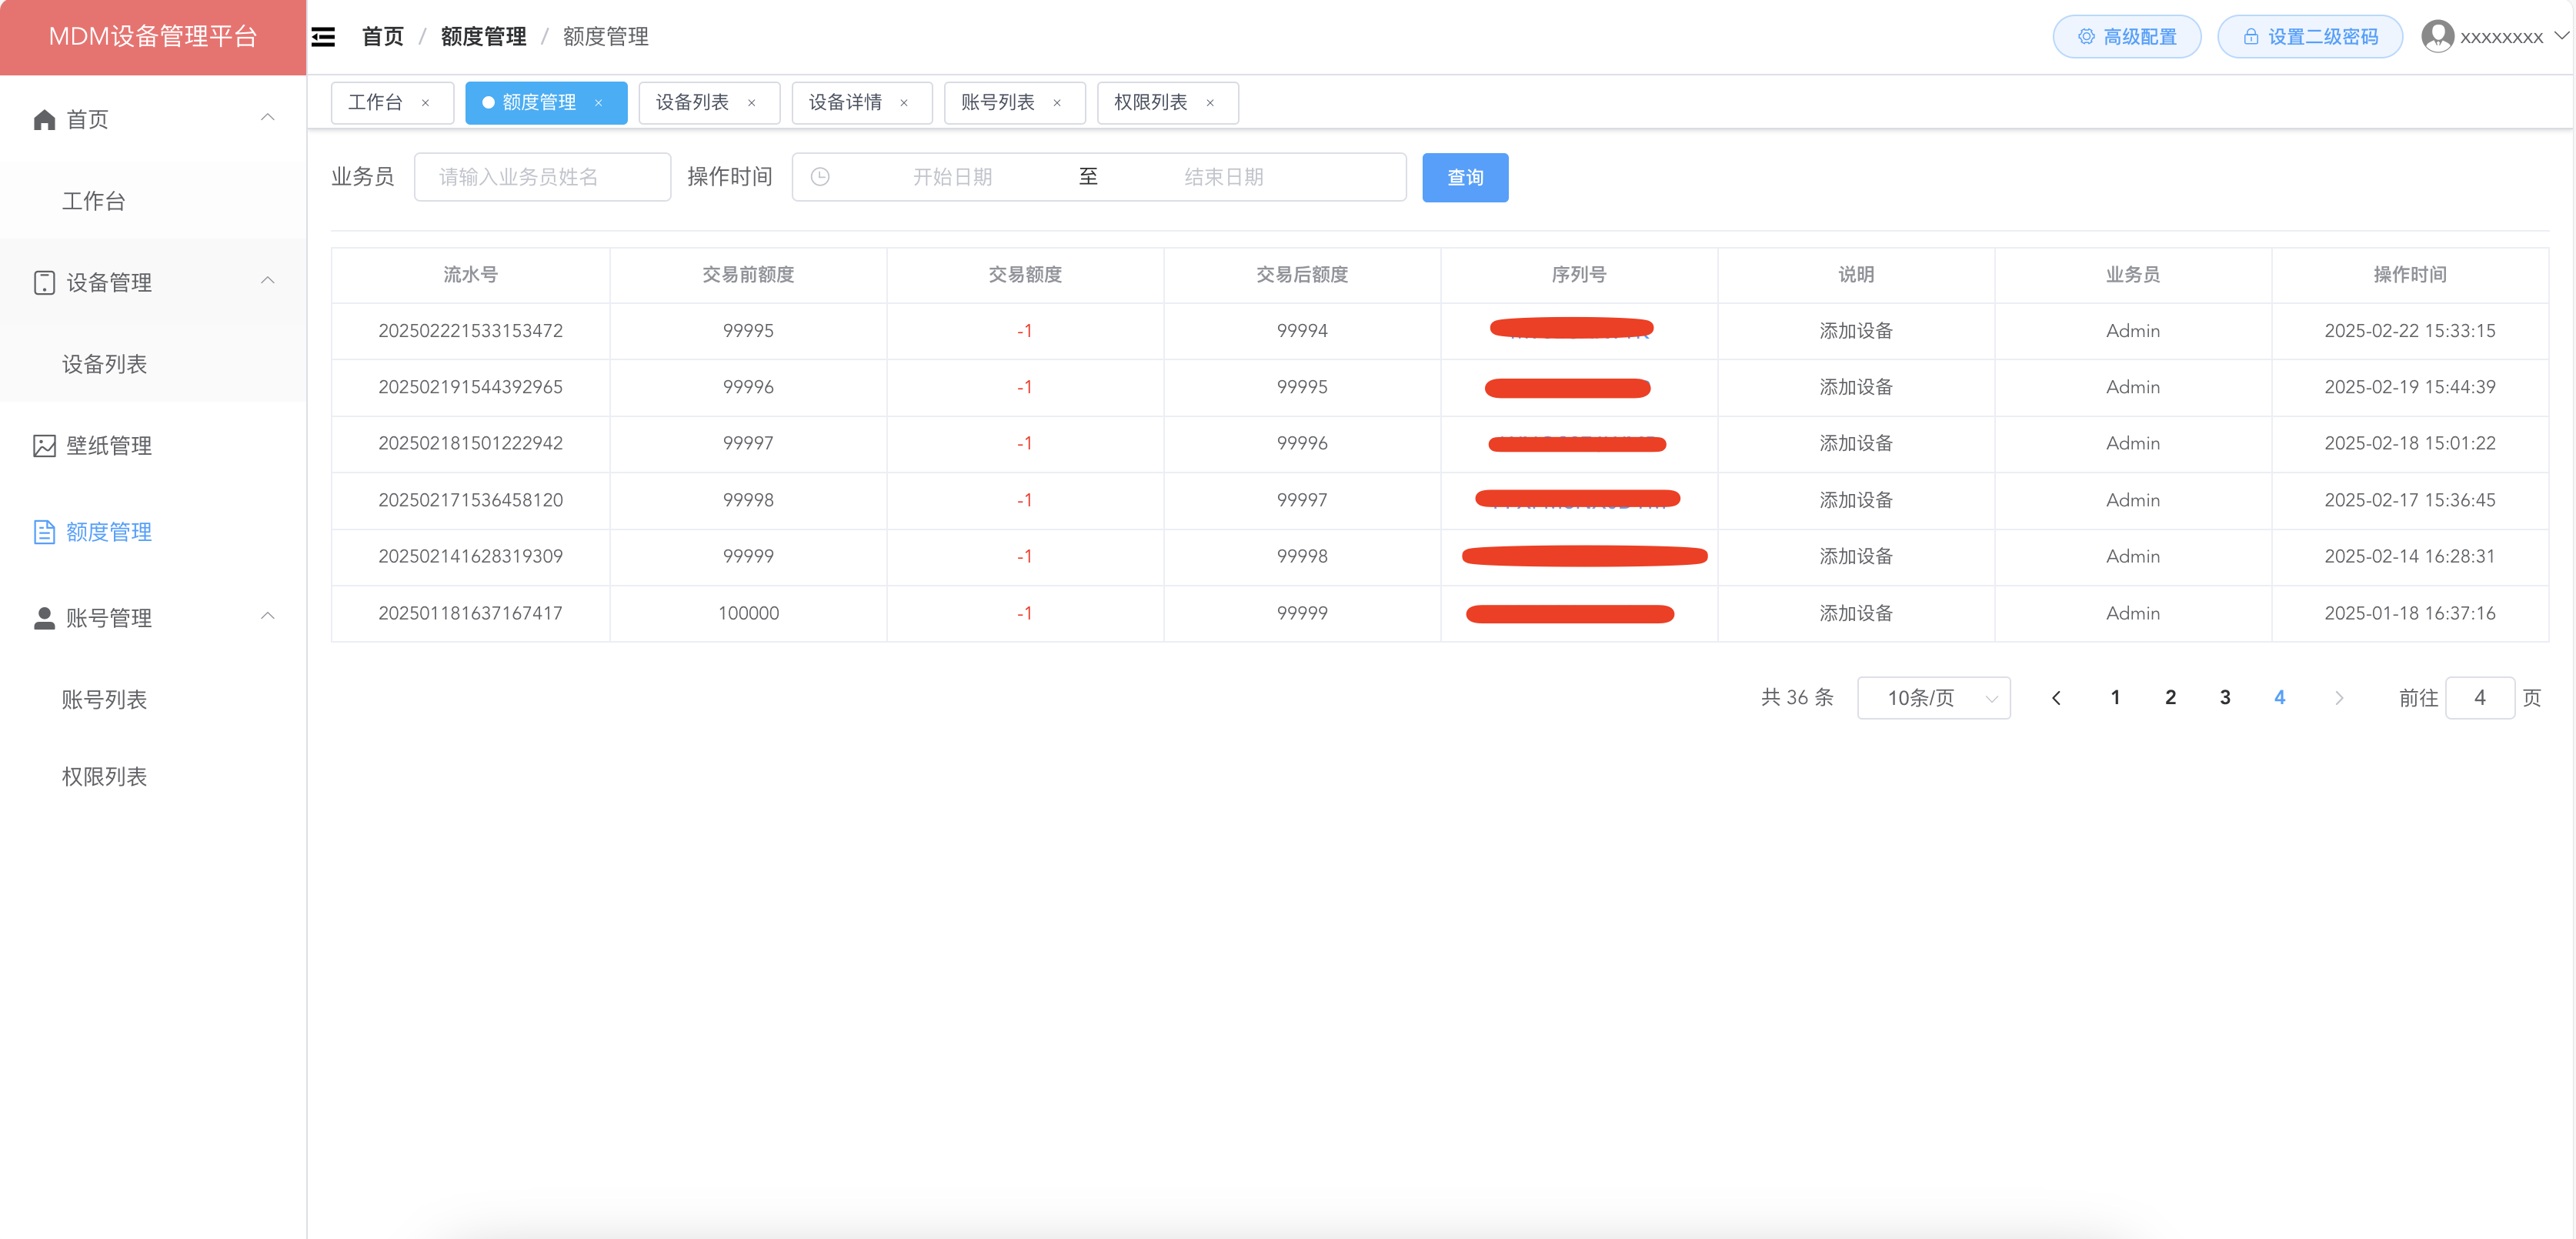Image resolution: width=2576 pixels, height=1239 pixels.
Task: Click the 查询 search button
Action: pos(1464,178)
